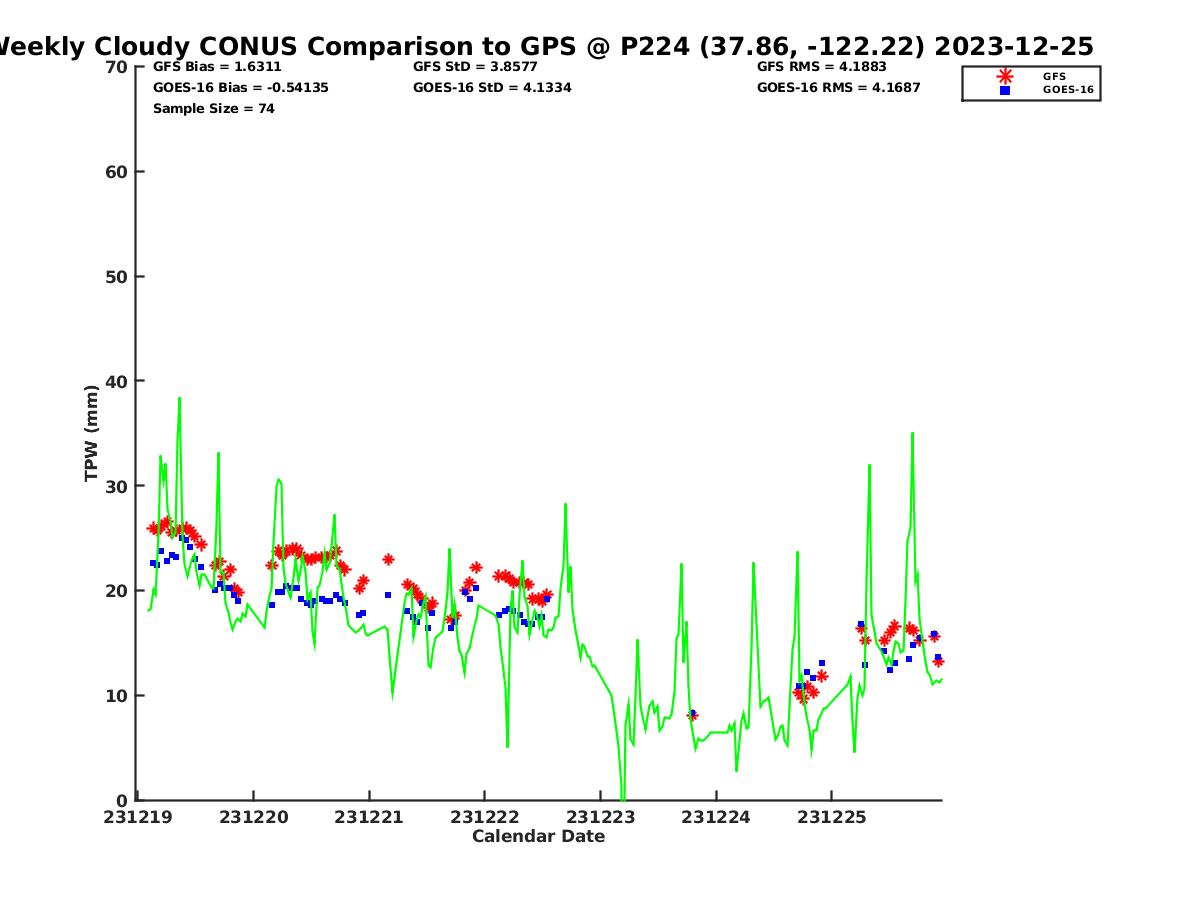Click the Calendar Date x-axis label
The height and width of the screenshot is (900, 1200).
(x=538, y=836)
